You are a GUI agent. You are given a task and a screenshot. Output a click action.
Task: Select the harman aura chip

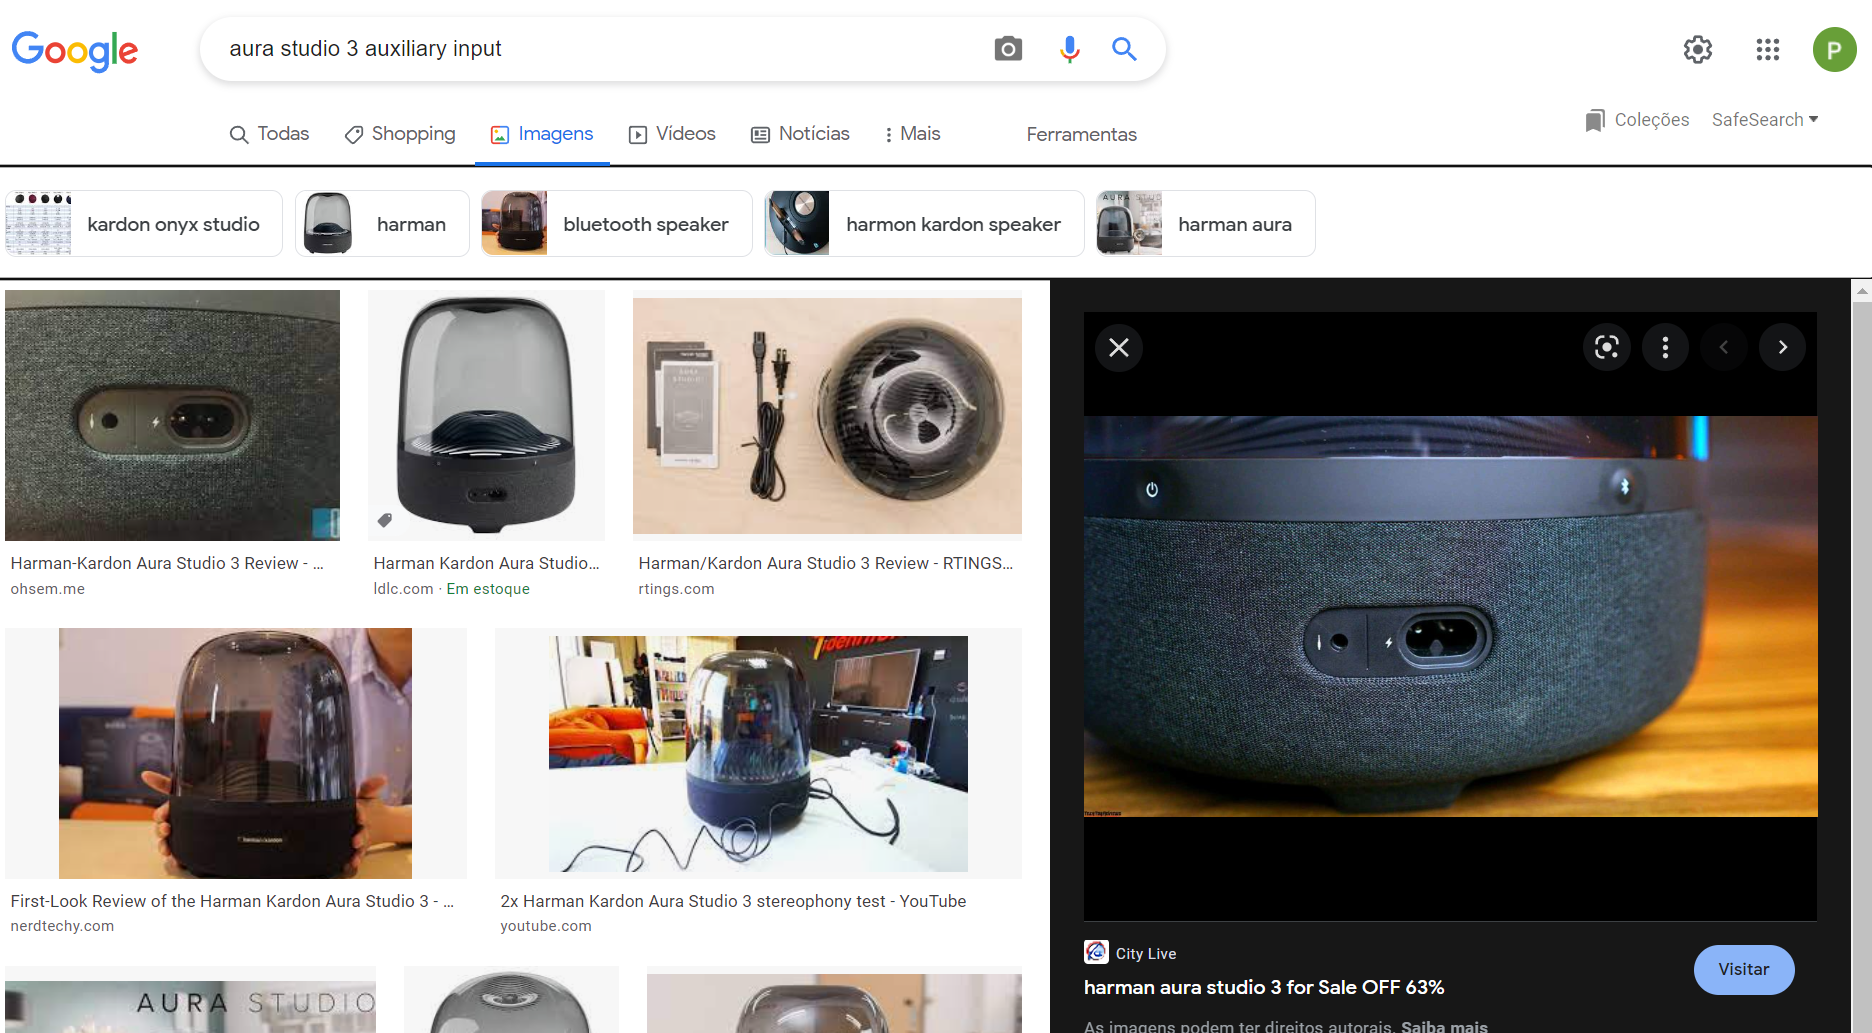click(x=1206, y=224)
